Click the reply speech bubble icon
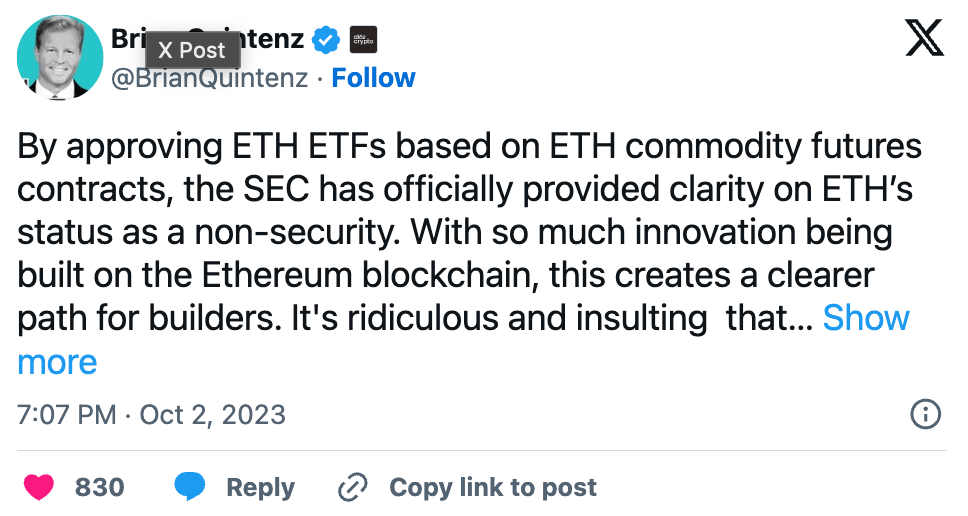The width and height of the screenshot is (968, 516). tap(190, 487)
